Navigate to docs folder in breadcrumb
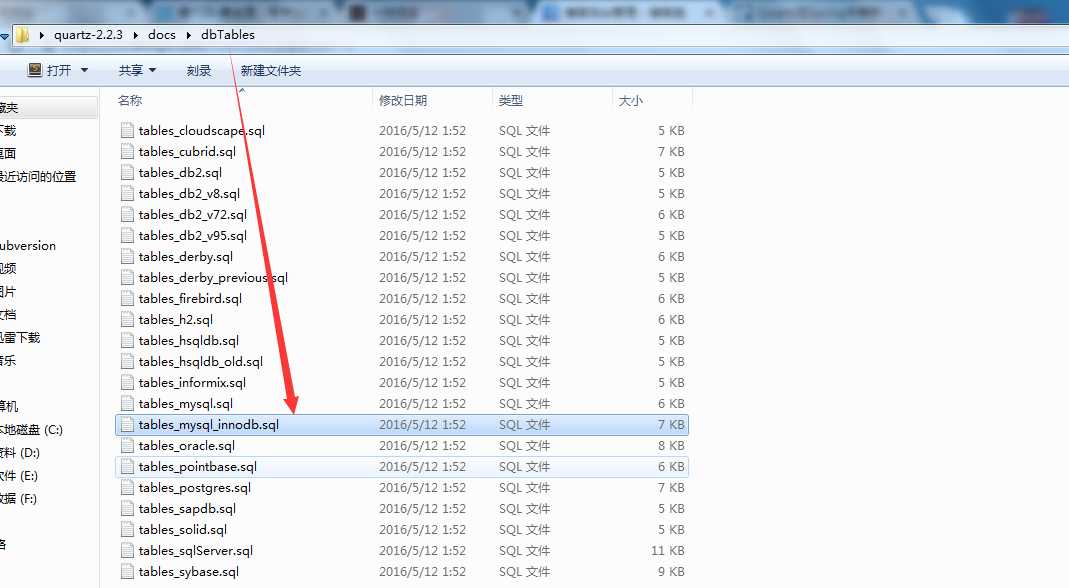1069x588 pixels. (x=162, y=35)
